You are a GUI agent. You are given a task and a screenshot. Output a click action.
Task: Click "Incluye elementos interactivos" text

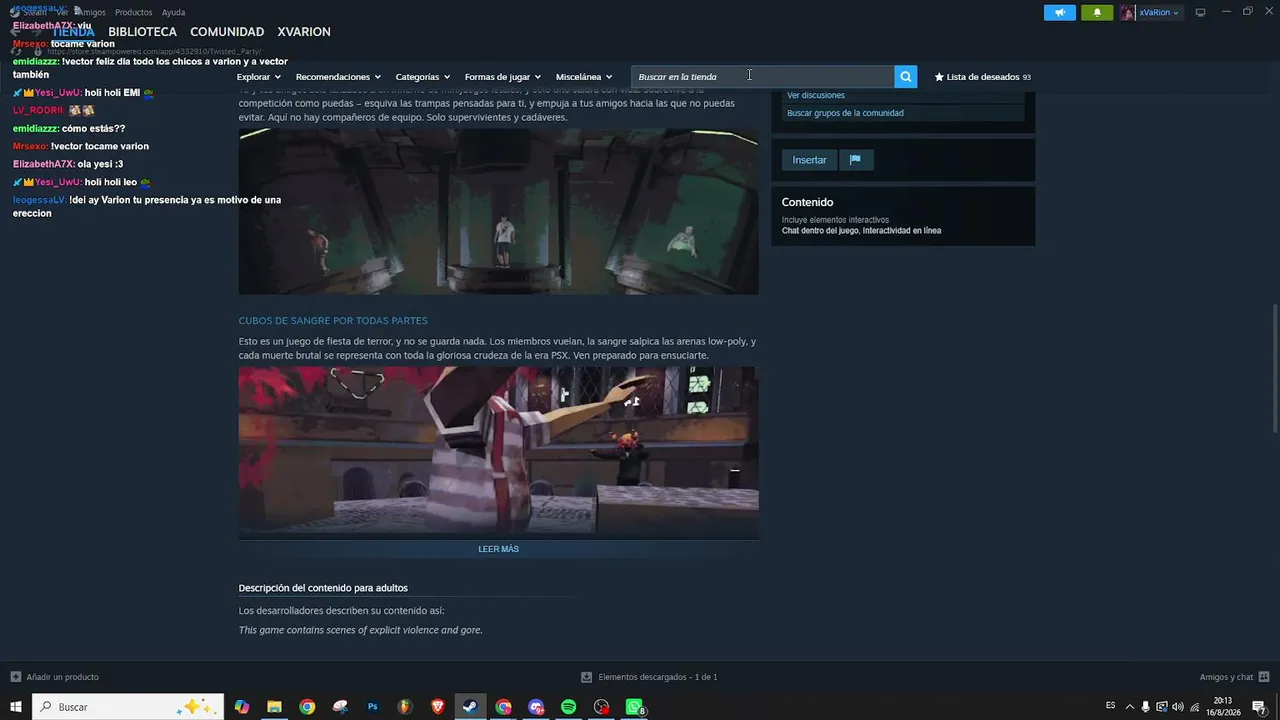835,220
